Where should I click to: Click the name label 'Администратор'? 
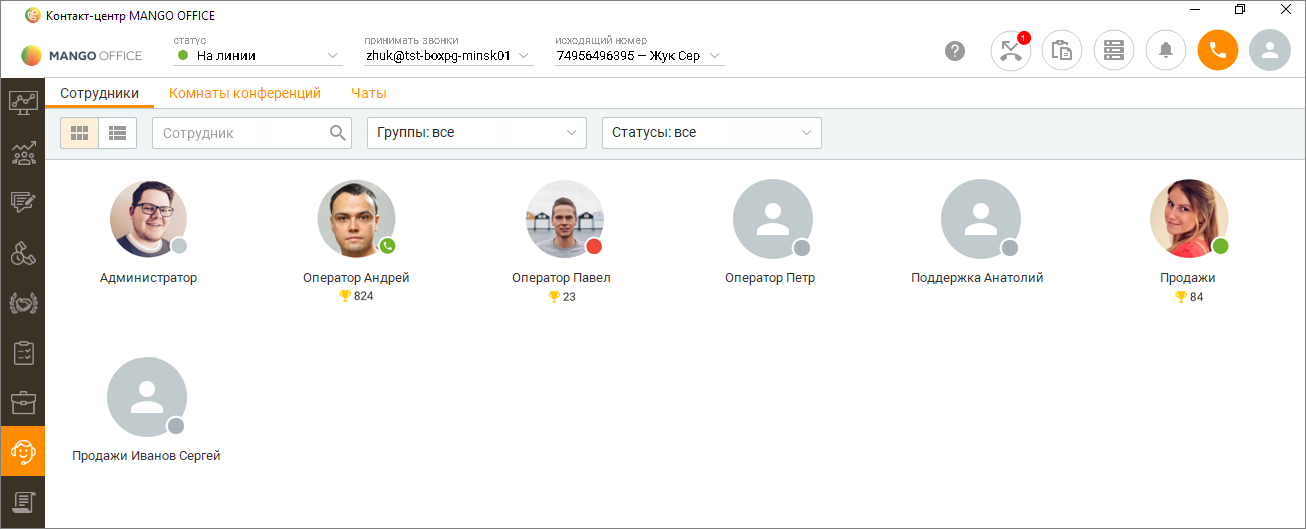click(148, 278)
